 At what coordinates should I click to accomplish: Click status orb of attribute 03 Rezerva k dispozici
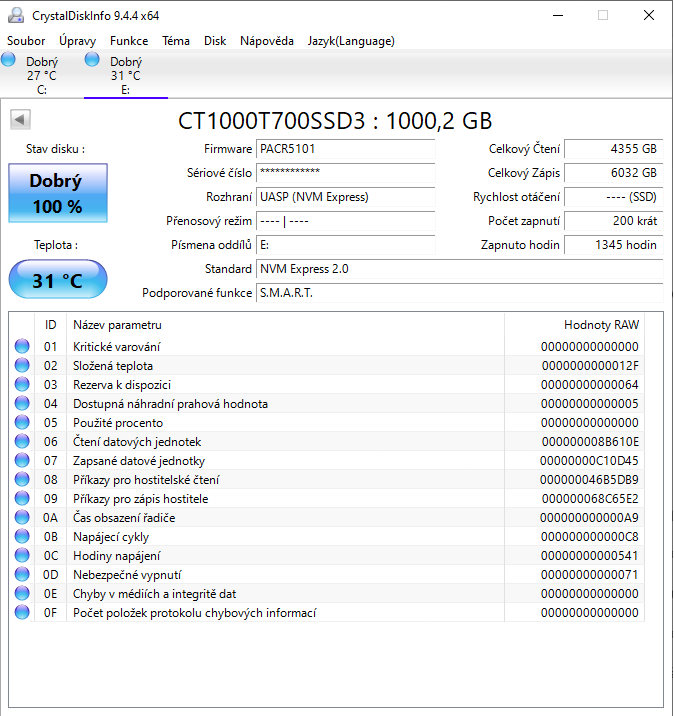(x=22, y=384)
